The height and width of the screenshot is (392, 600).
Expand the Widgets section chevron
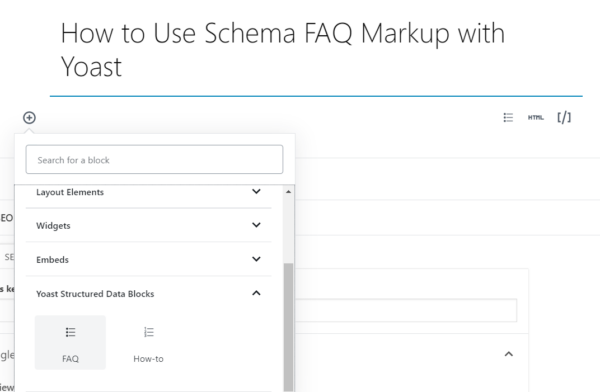pyautogui.click(x=256, y=225)
